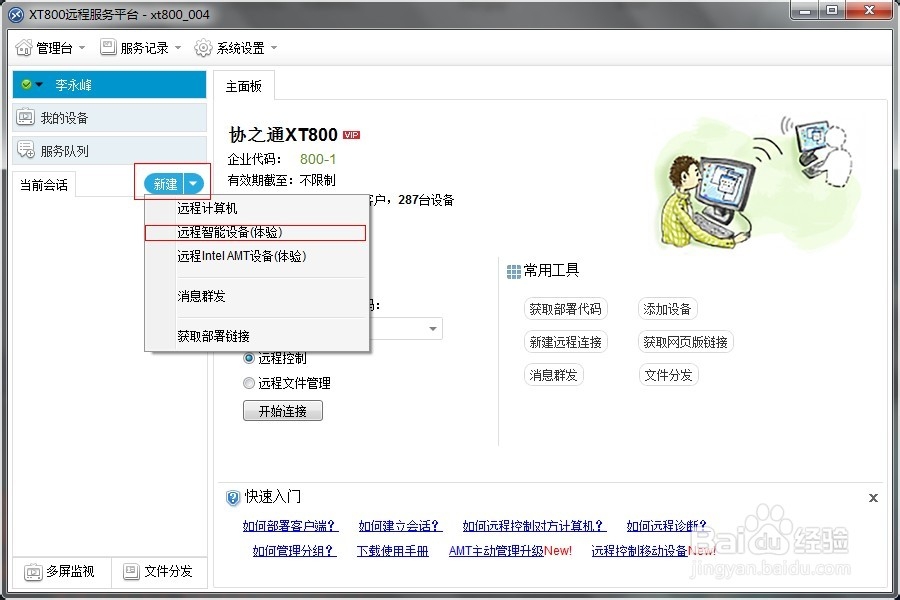Expand the 系统设置 menu arrow

(274, 48)
